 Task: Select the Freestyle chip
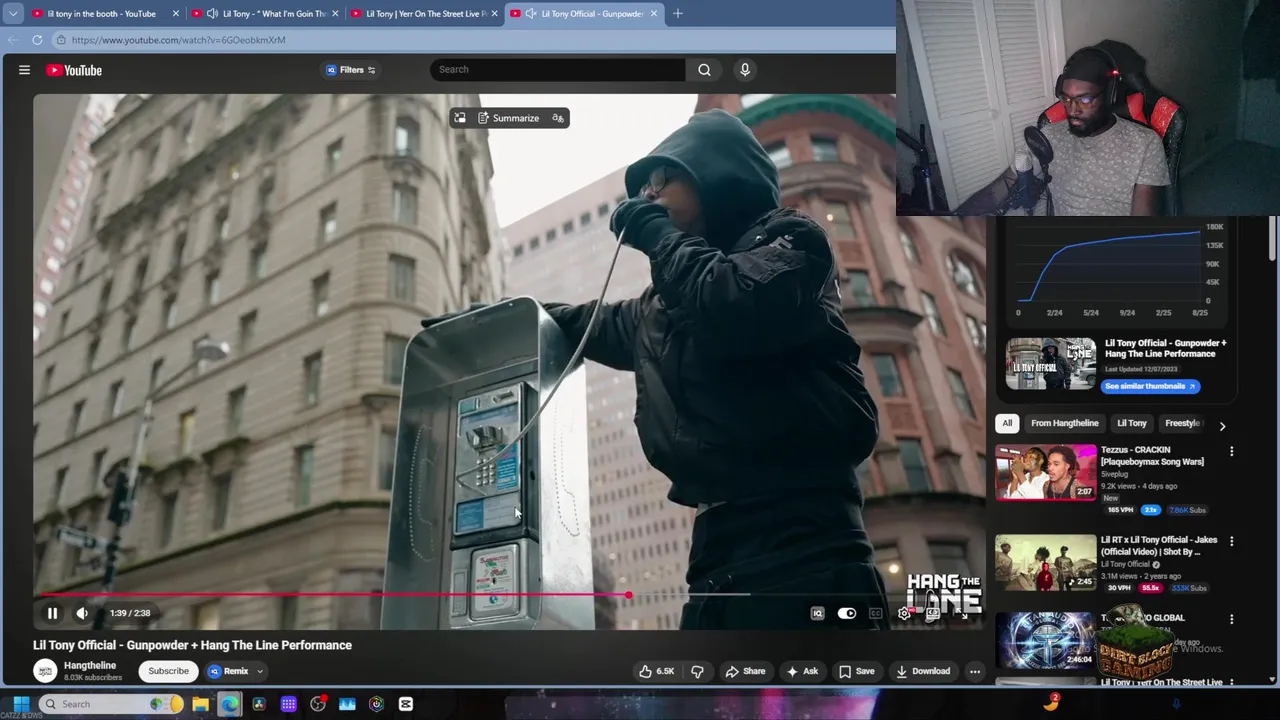click(1182, 423)
